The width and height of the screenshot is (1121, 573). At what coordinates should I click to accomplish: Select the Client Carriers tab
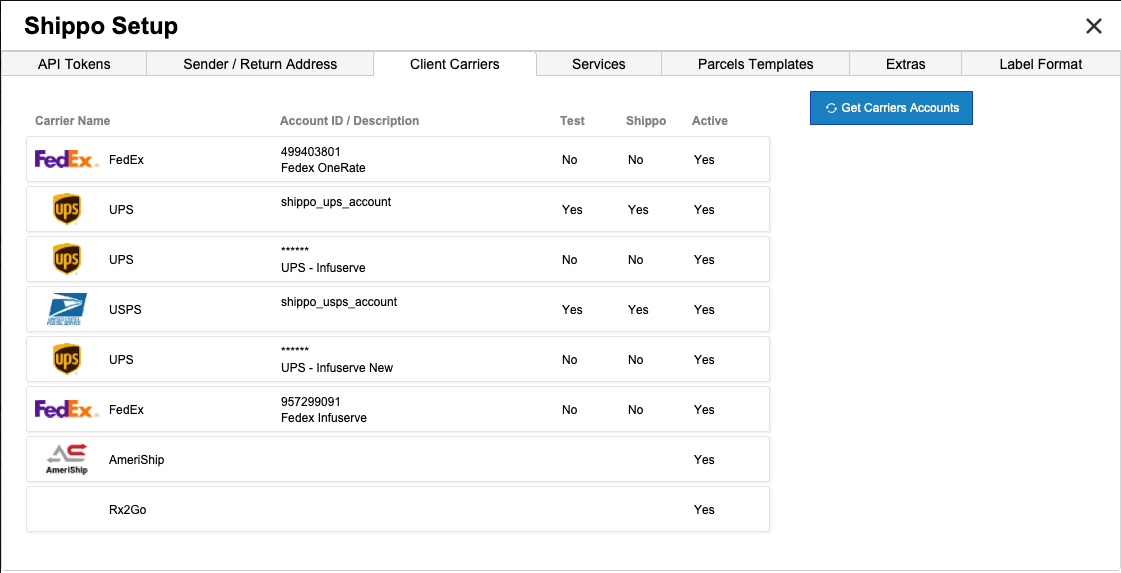pyautogui.click(x=455, y=64)
